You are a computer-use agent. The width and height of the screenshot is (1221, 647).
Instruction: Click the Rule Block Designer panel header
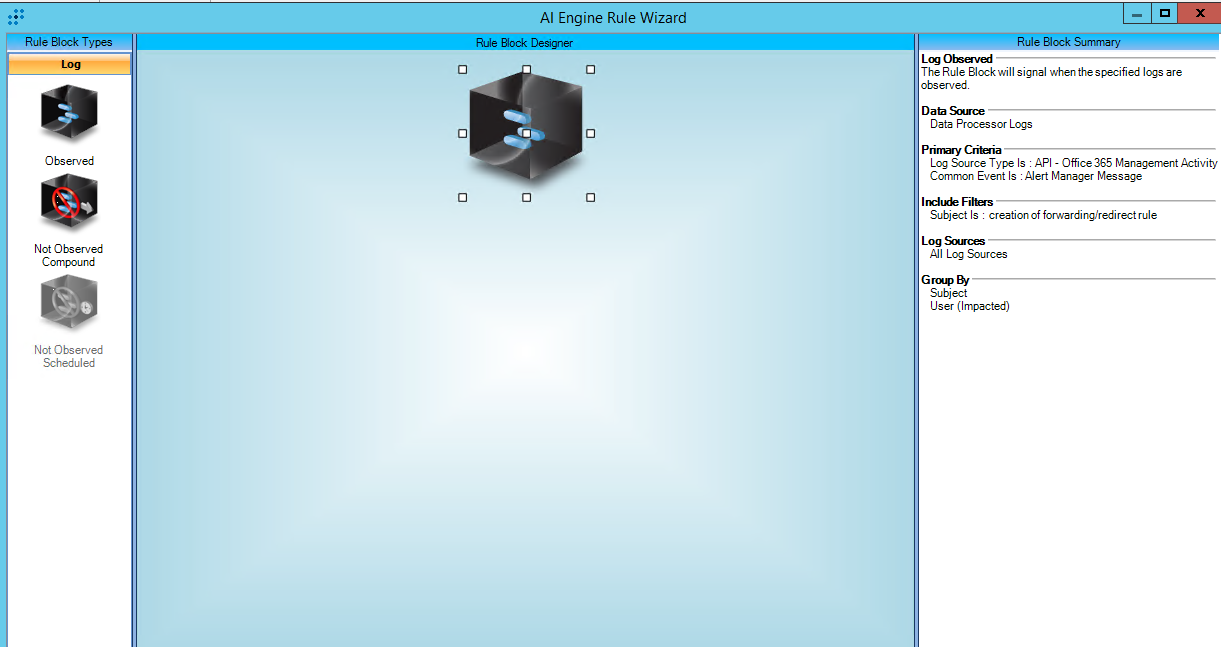524,43
